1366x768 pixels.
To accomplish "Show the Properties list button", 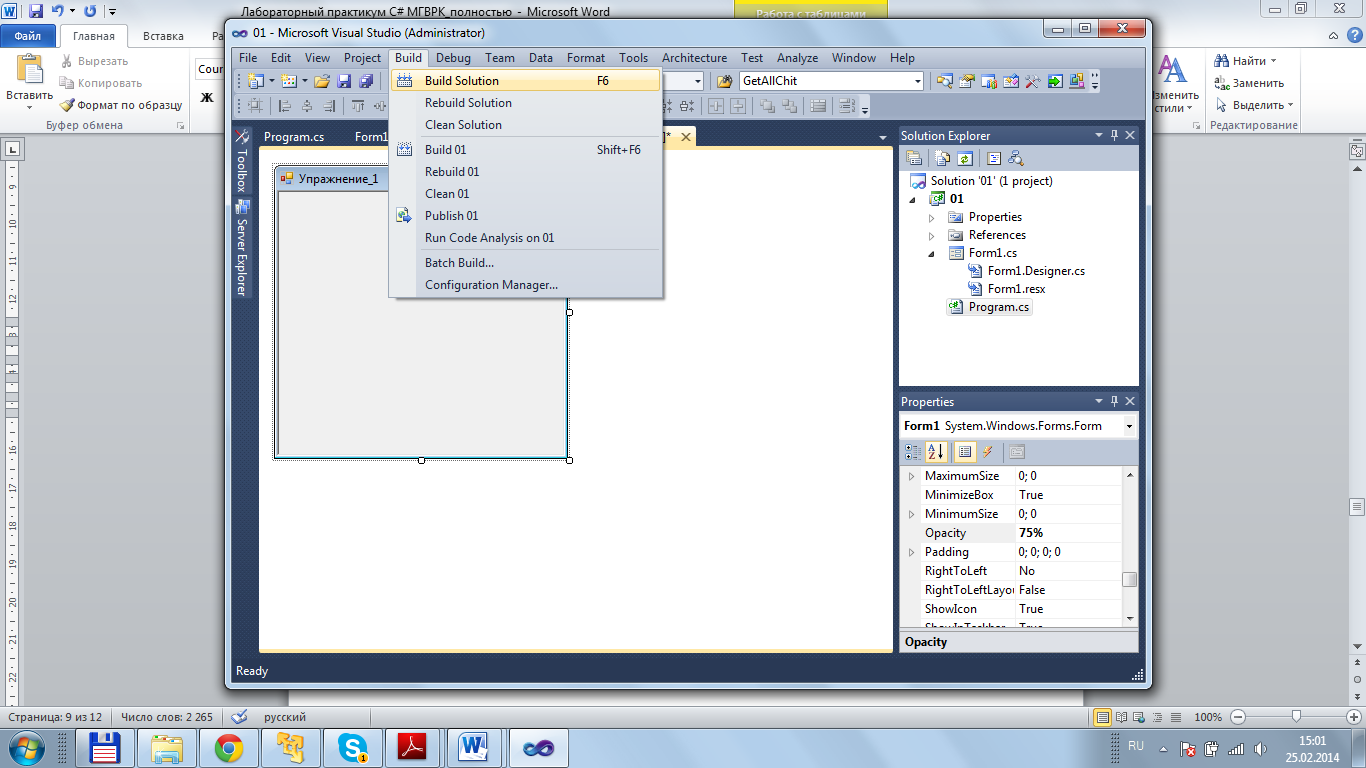I will [964, 452].
